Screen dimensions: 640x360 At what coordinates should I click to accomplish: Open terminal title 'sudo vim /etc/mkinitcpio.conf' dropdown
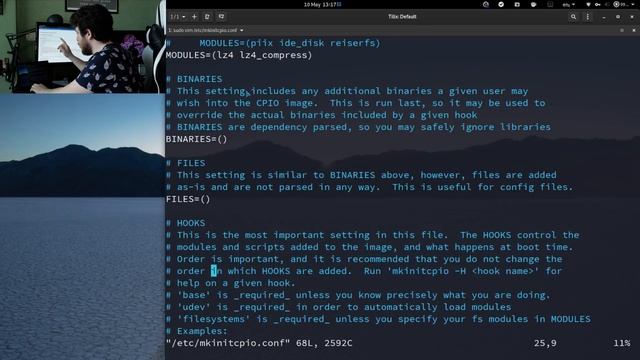coord(206,30)
